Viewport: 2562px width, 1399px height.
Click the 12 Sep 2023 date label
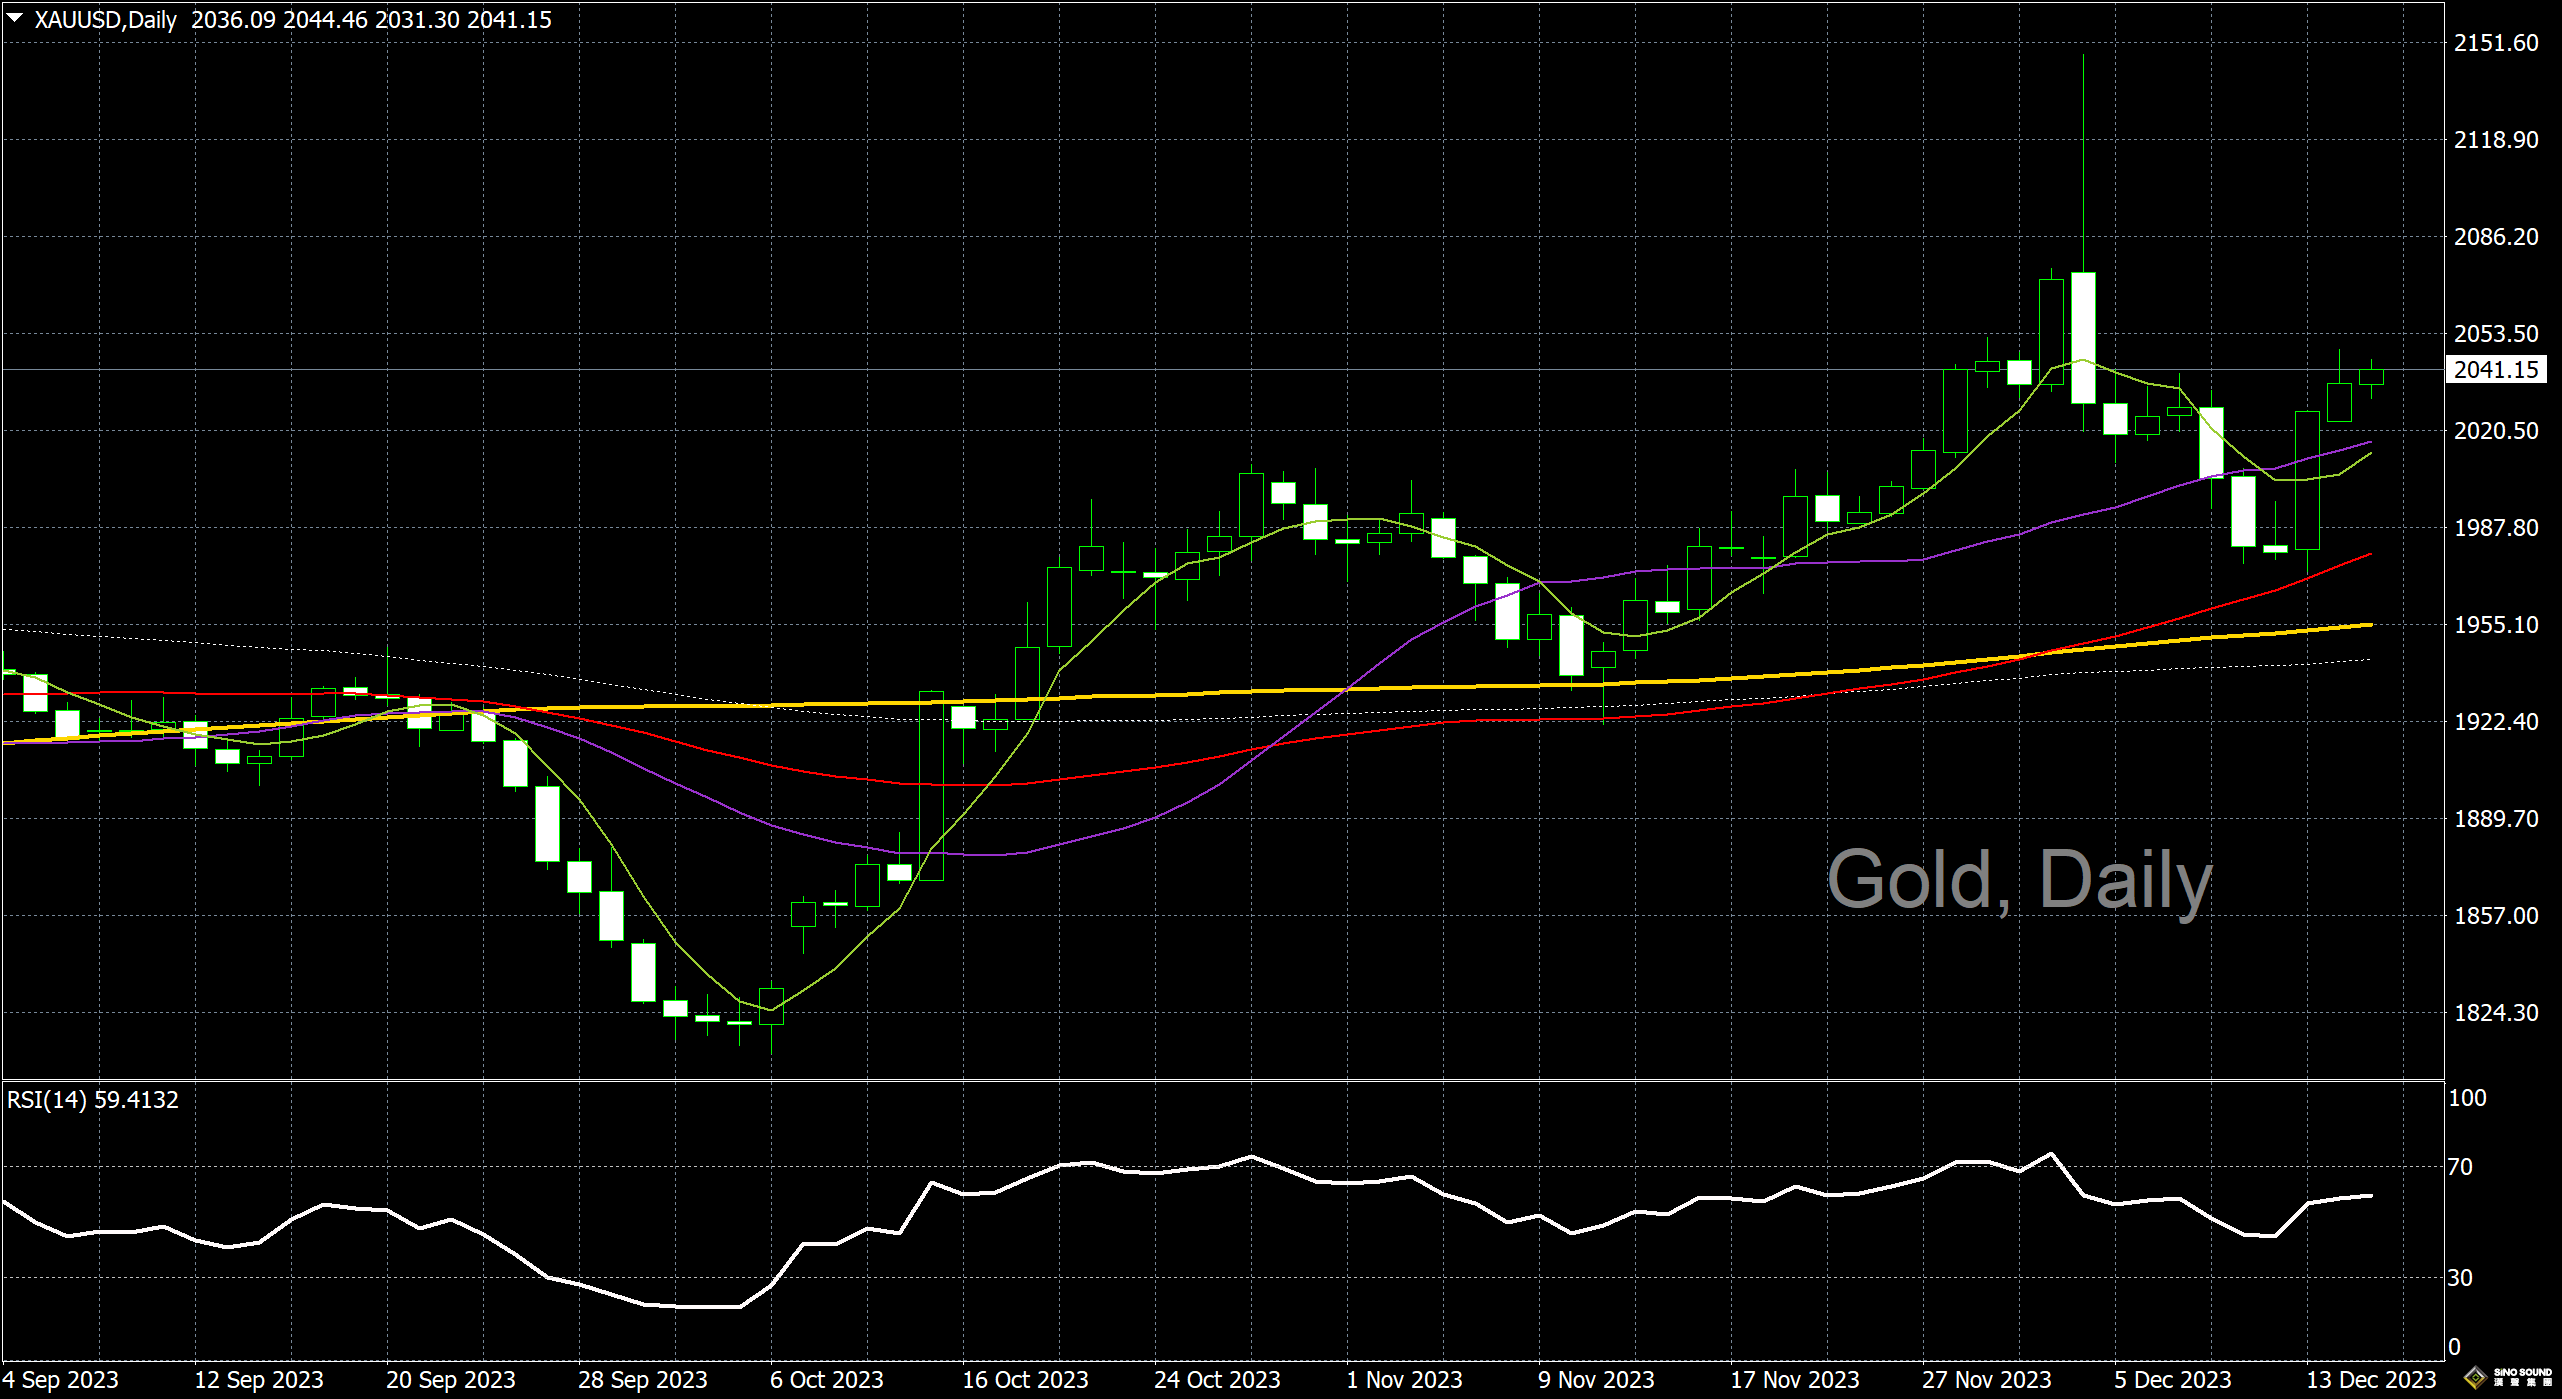[259, 1380]
